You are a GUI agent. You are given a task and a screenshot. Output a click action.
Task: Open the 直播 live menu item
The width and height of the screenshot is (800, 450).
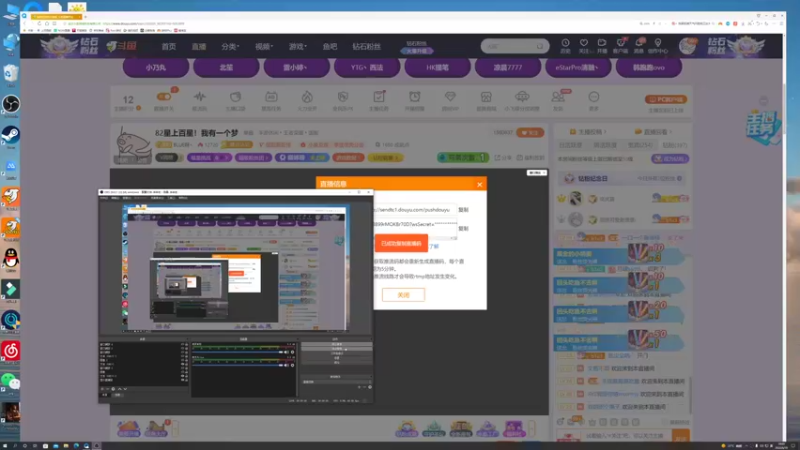[198, 46]
